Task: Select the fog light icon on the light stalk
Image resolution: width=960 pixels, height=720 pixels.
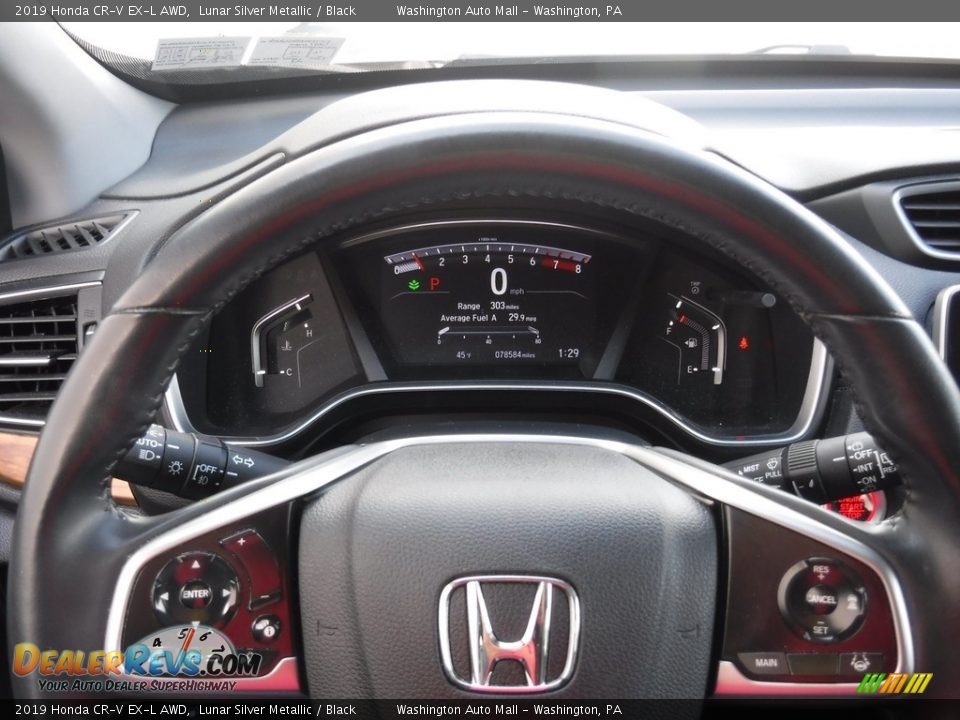Action: 203,480
